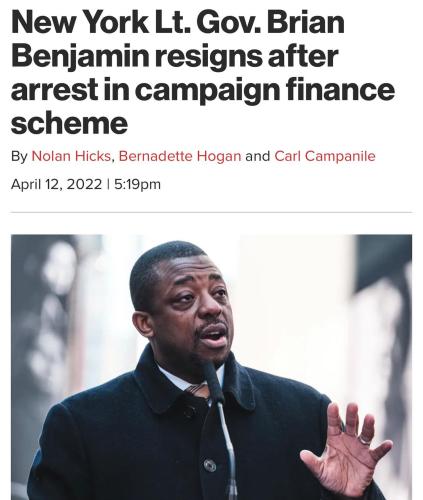Click the coat button in the photo

[x=210, y=465]
